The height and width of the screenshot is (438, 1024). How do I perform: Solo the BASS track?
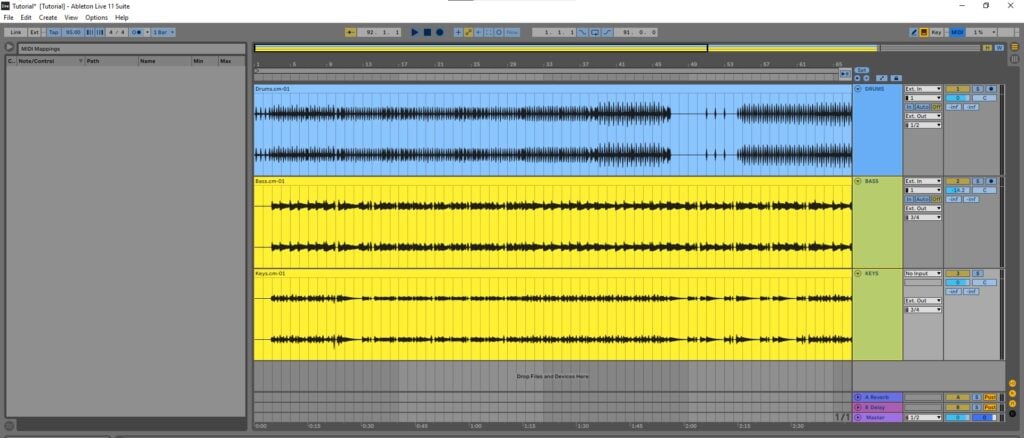pos(978,181)
